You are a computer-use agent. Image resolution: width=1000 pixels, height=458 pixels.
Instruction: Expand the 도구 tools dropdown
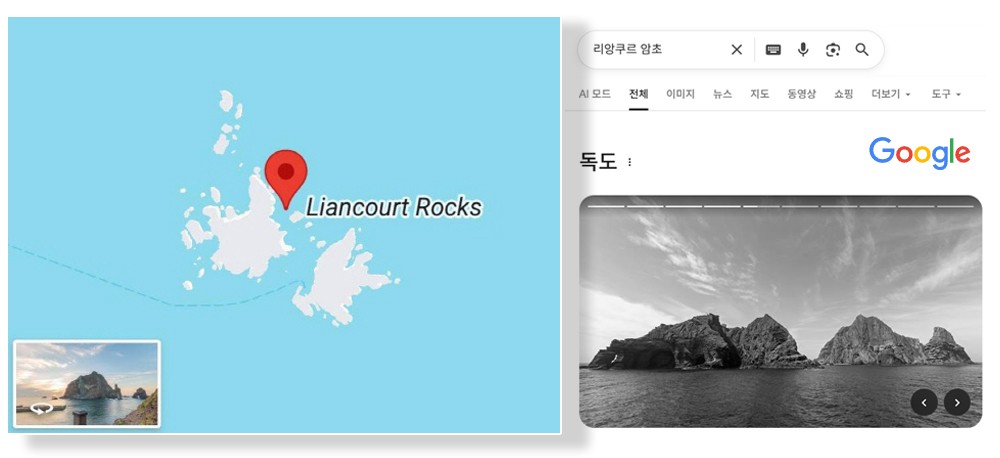point(945,94)
